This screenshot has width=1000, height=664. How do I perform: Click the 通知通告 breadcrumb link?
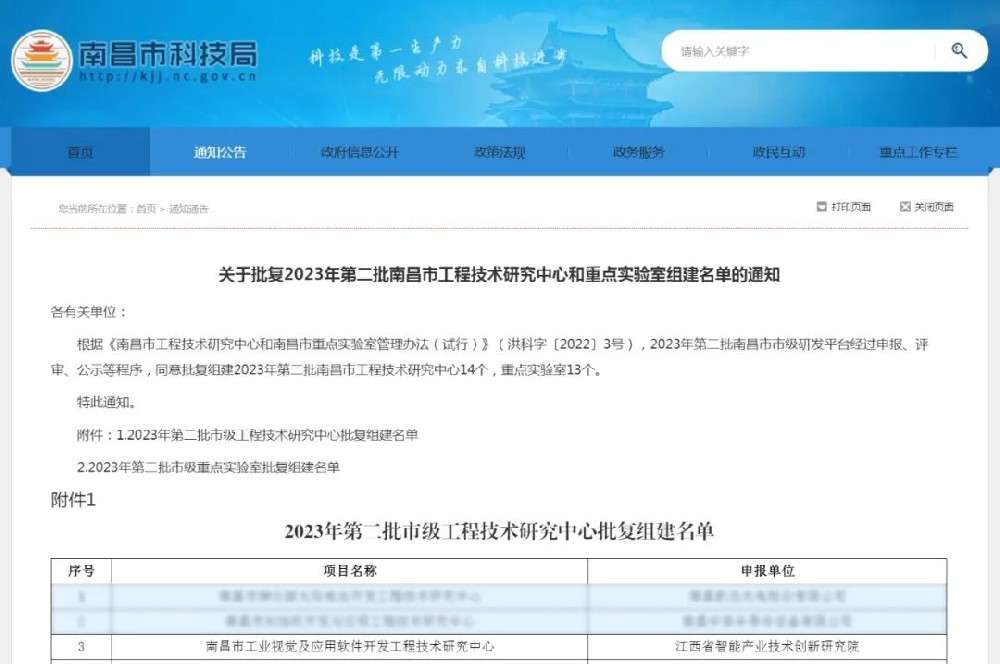click(x=189, y=209)
